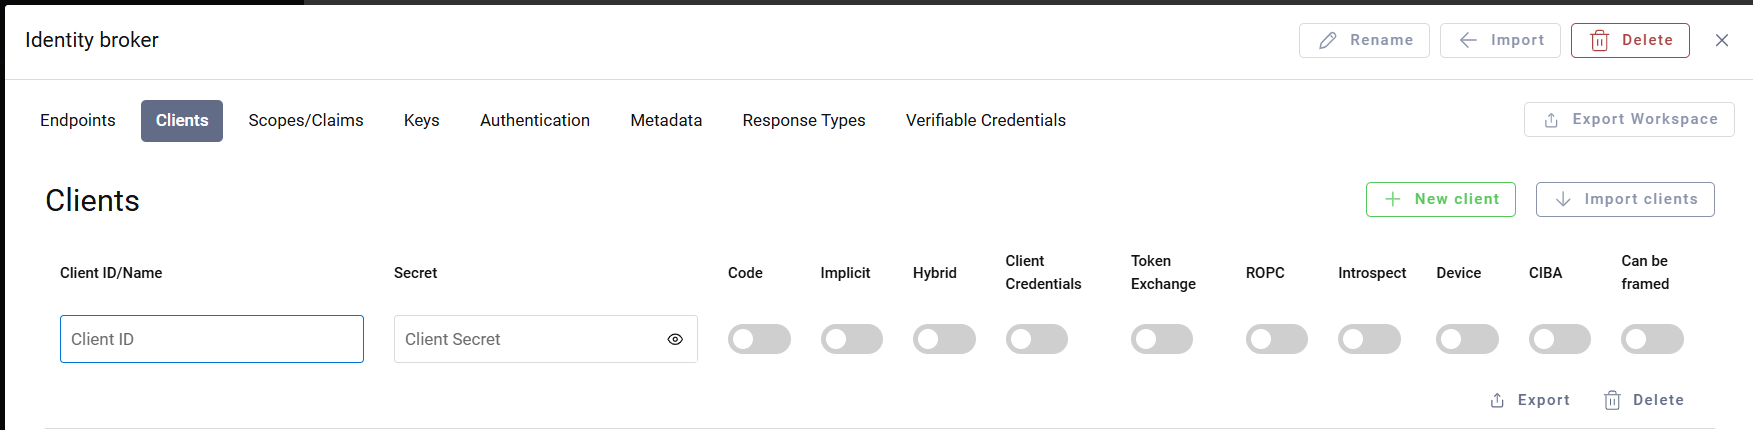Click the Export Workspace button
The image size is (1753, 430).
pyautogui.click(x=1629, y=119)
